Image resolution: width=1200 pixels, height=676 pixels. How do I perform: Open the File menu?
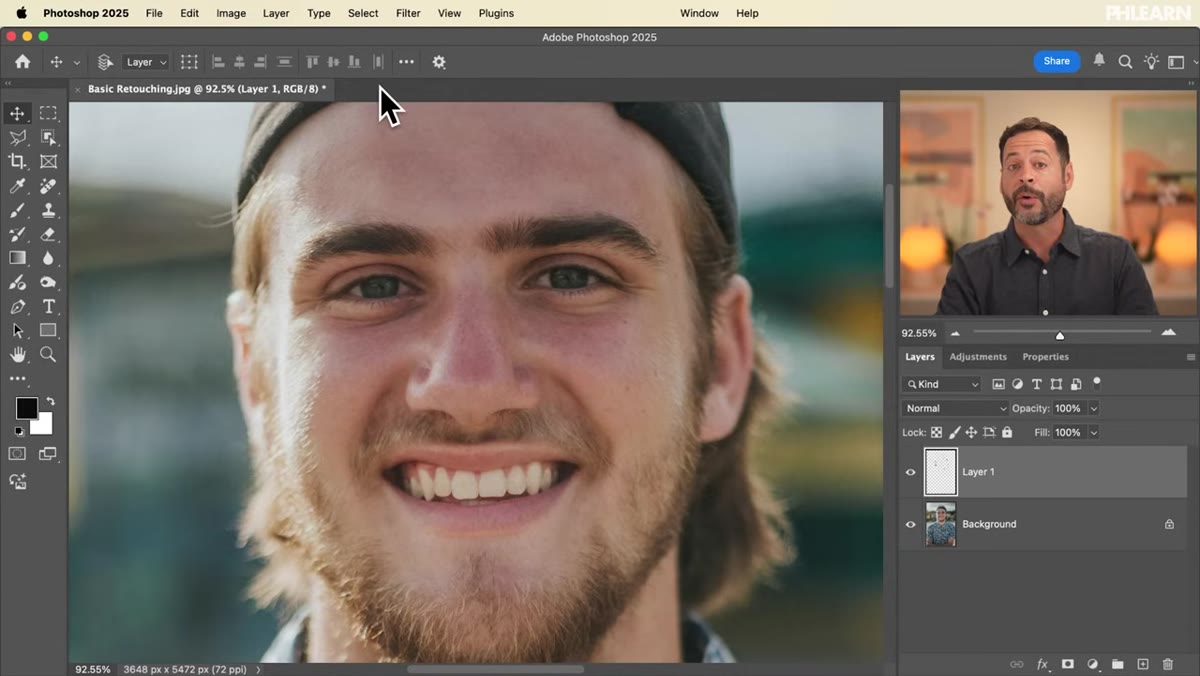[154, 13]
